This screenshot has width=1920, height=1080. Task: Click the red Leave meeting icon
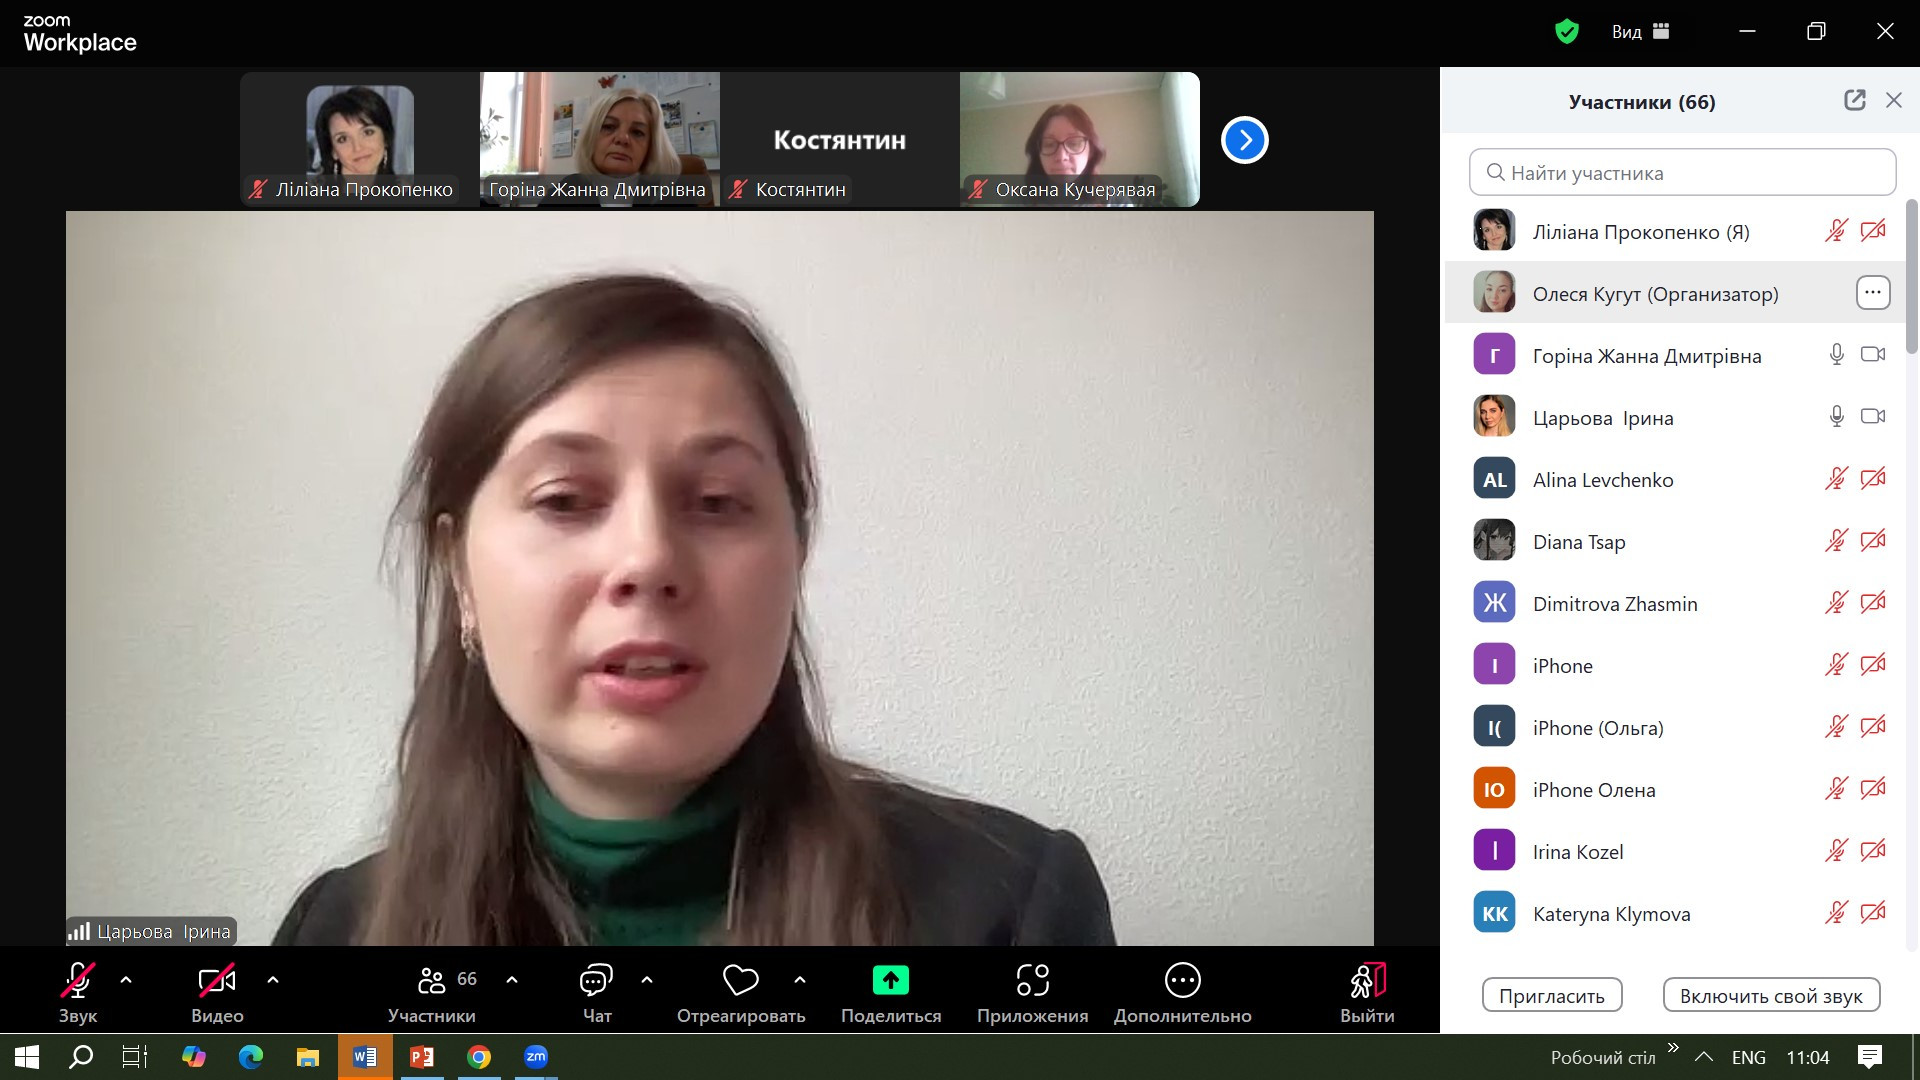point(1366,981)
